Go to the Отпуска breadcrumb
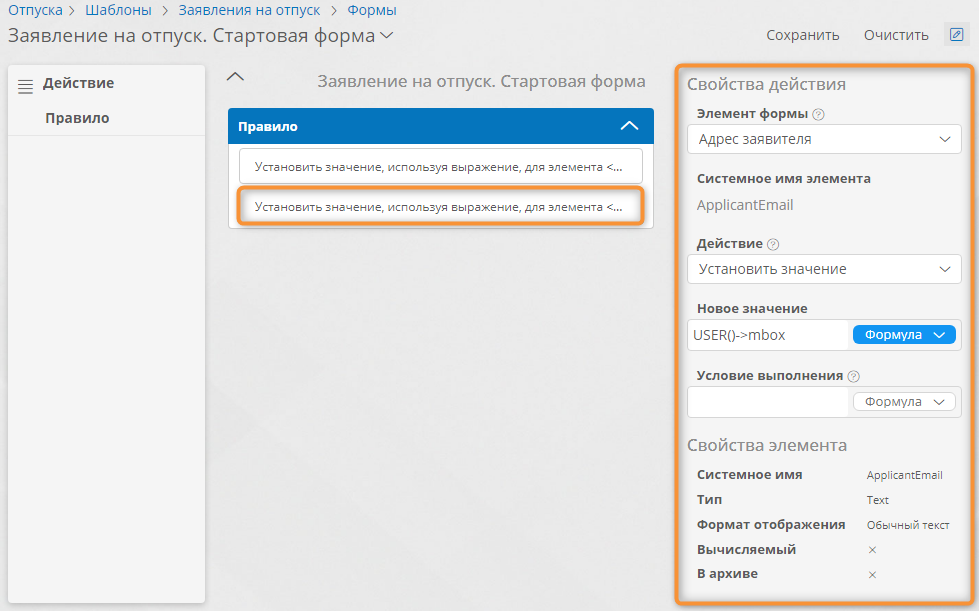Screen dimensions: 979x611 pyautogui.click(x=35, y=10)
